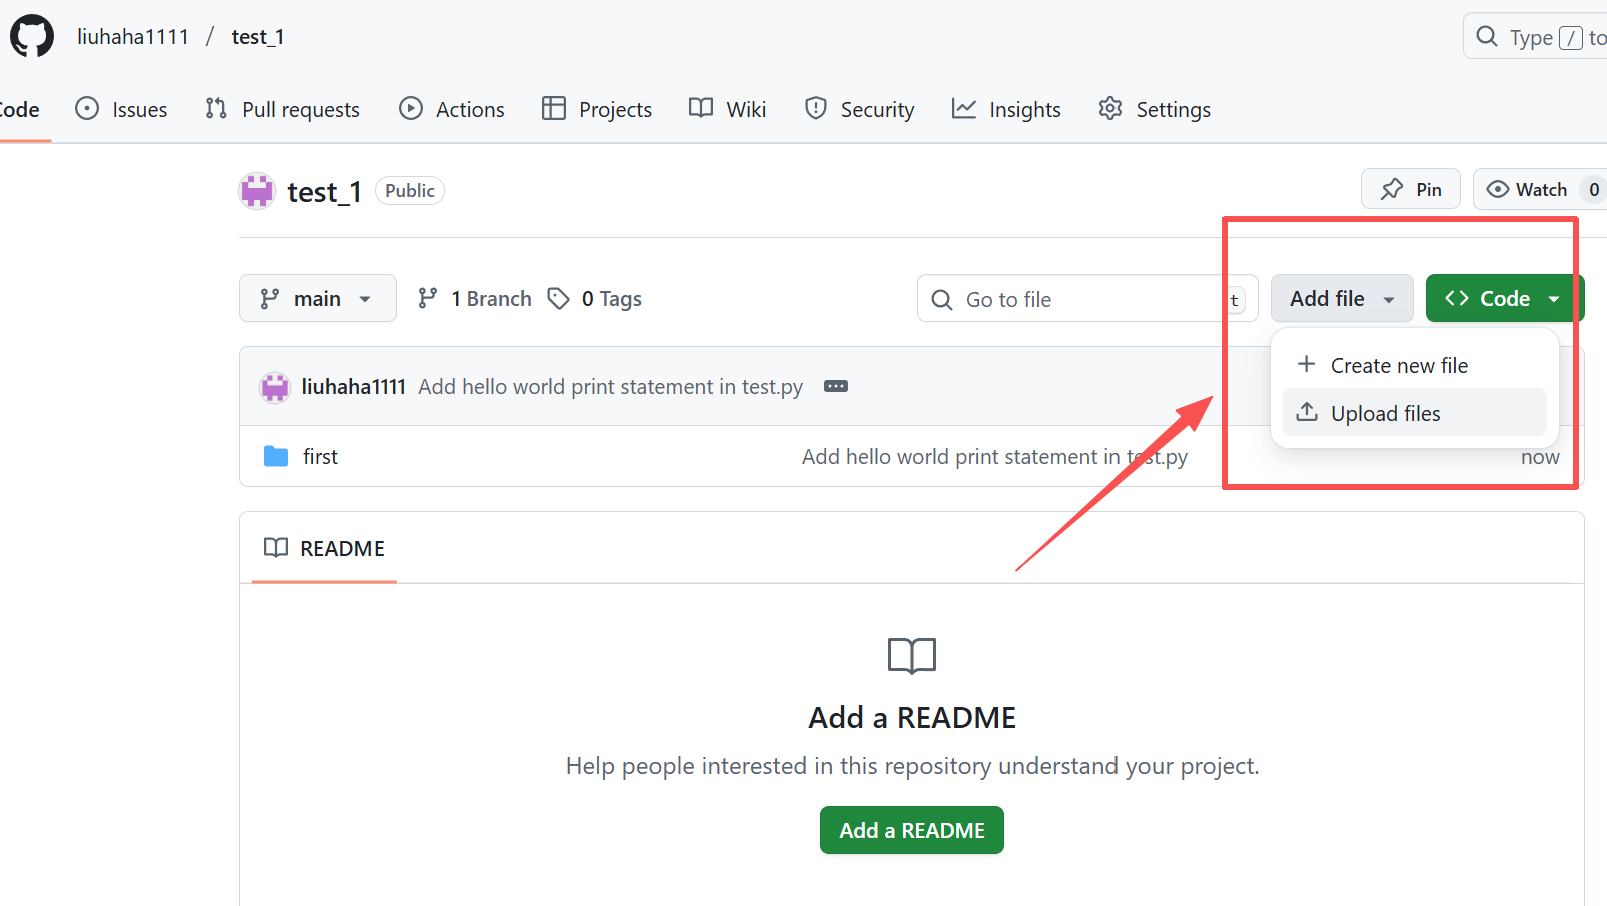
Task: Click the Public visibility badge
Action: click(x=410, y=191)
